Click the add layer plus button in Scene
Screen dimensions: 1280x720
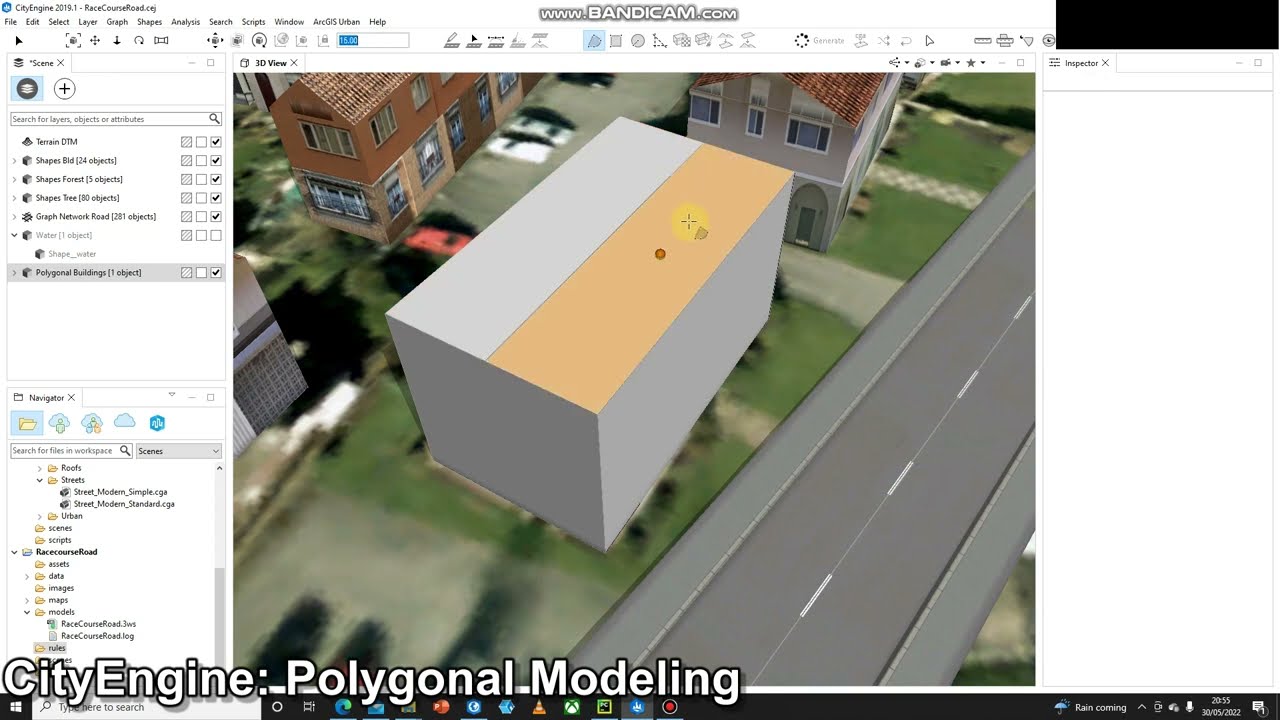[x=64, y=89]
